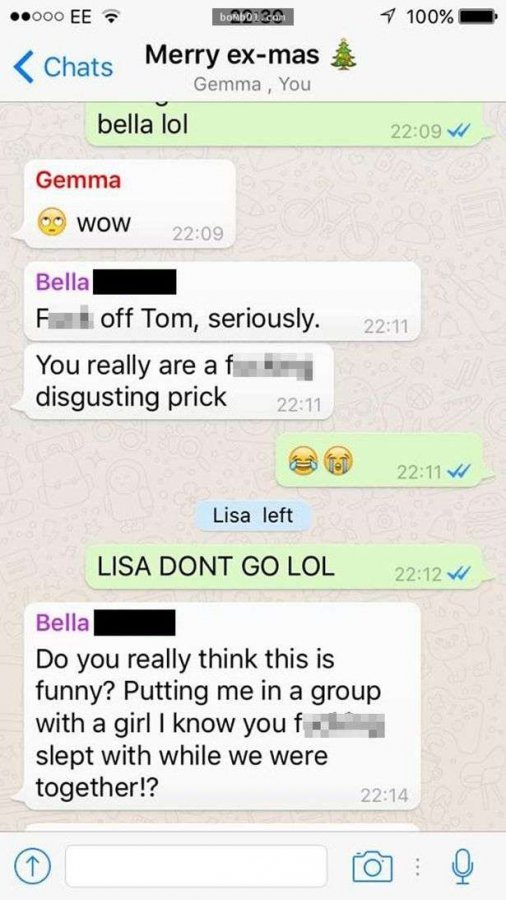Viewport: 506px width, 900px height.
Task: Tap Bella's 'Do you really think' message
Action: tap(222, 706)
